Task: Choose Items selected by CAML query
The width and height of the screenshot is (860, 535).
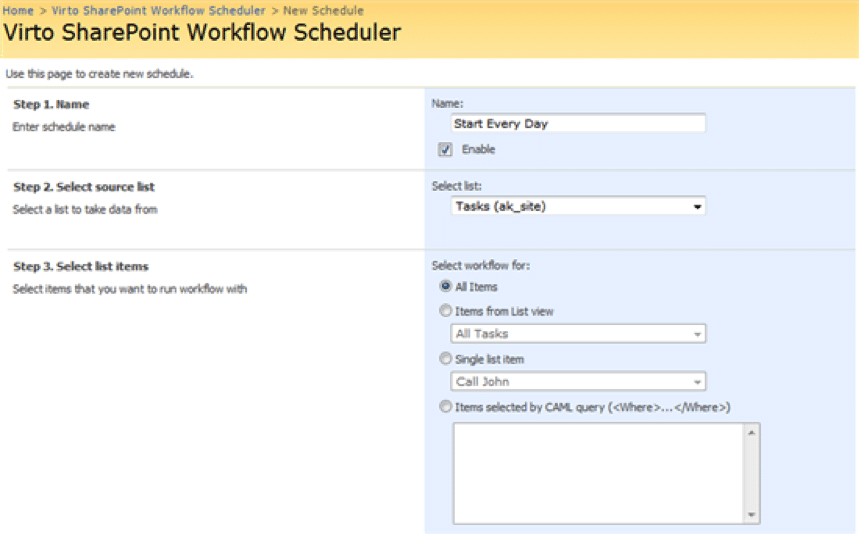Action: tap(445, 407)
